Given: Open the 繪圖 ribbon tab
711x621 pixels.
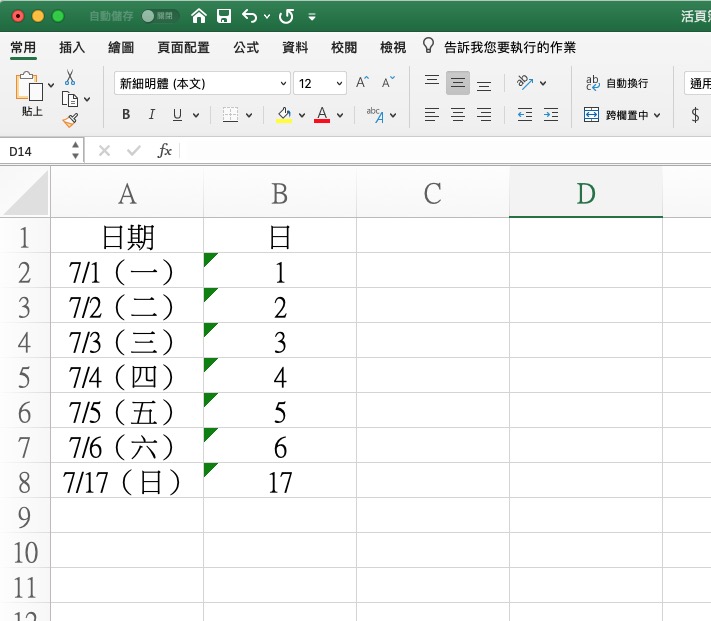Looking at the screenshot, I should [x=121, y=47].
